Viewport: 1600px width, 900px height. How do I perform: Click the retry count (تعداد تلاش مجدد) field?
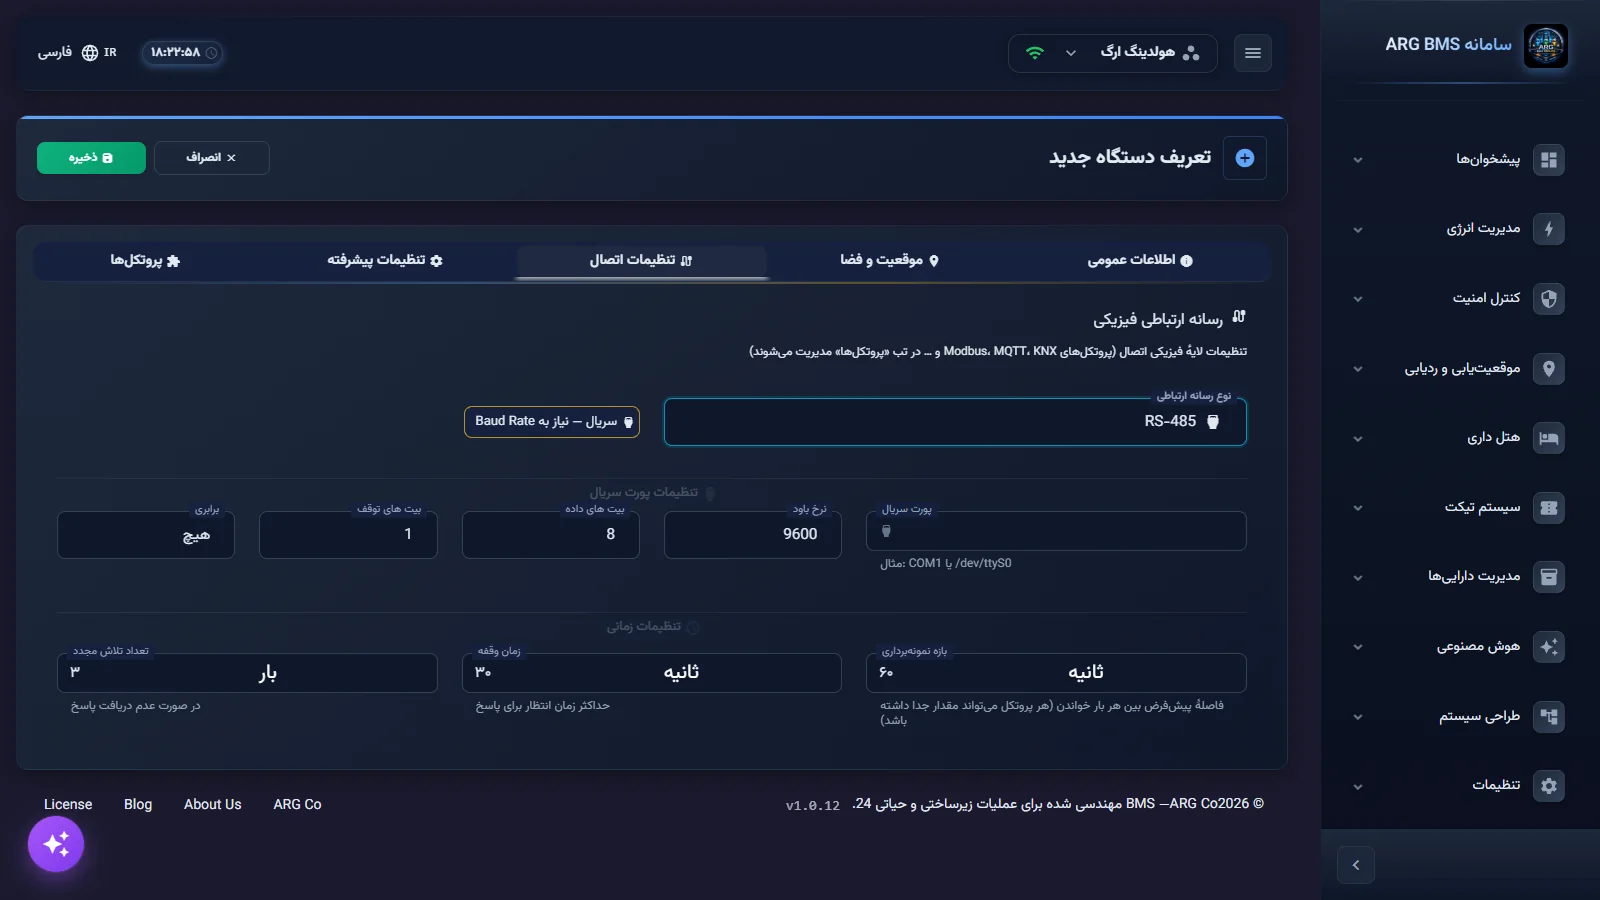coord(247,673)
